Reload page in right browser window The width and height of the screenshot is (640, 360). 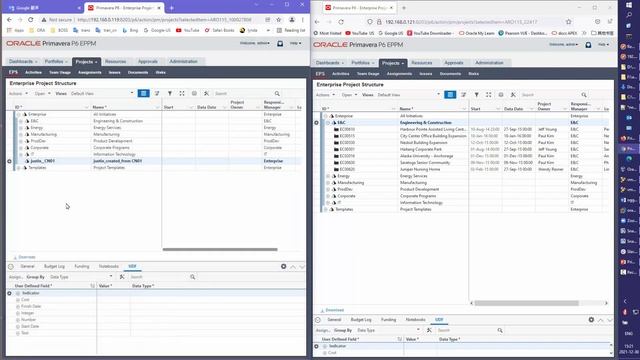coord(341,22)
